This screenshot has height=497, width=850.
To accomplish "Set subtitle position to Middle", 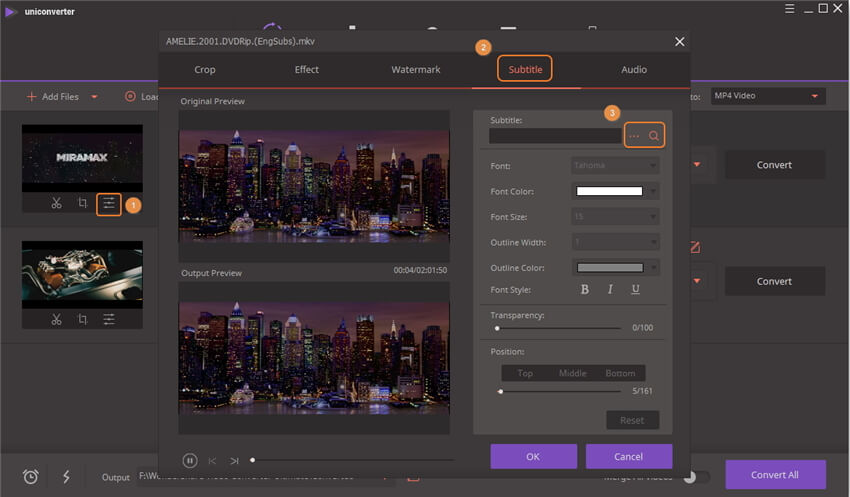I will 572,373.
